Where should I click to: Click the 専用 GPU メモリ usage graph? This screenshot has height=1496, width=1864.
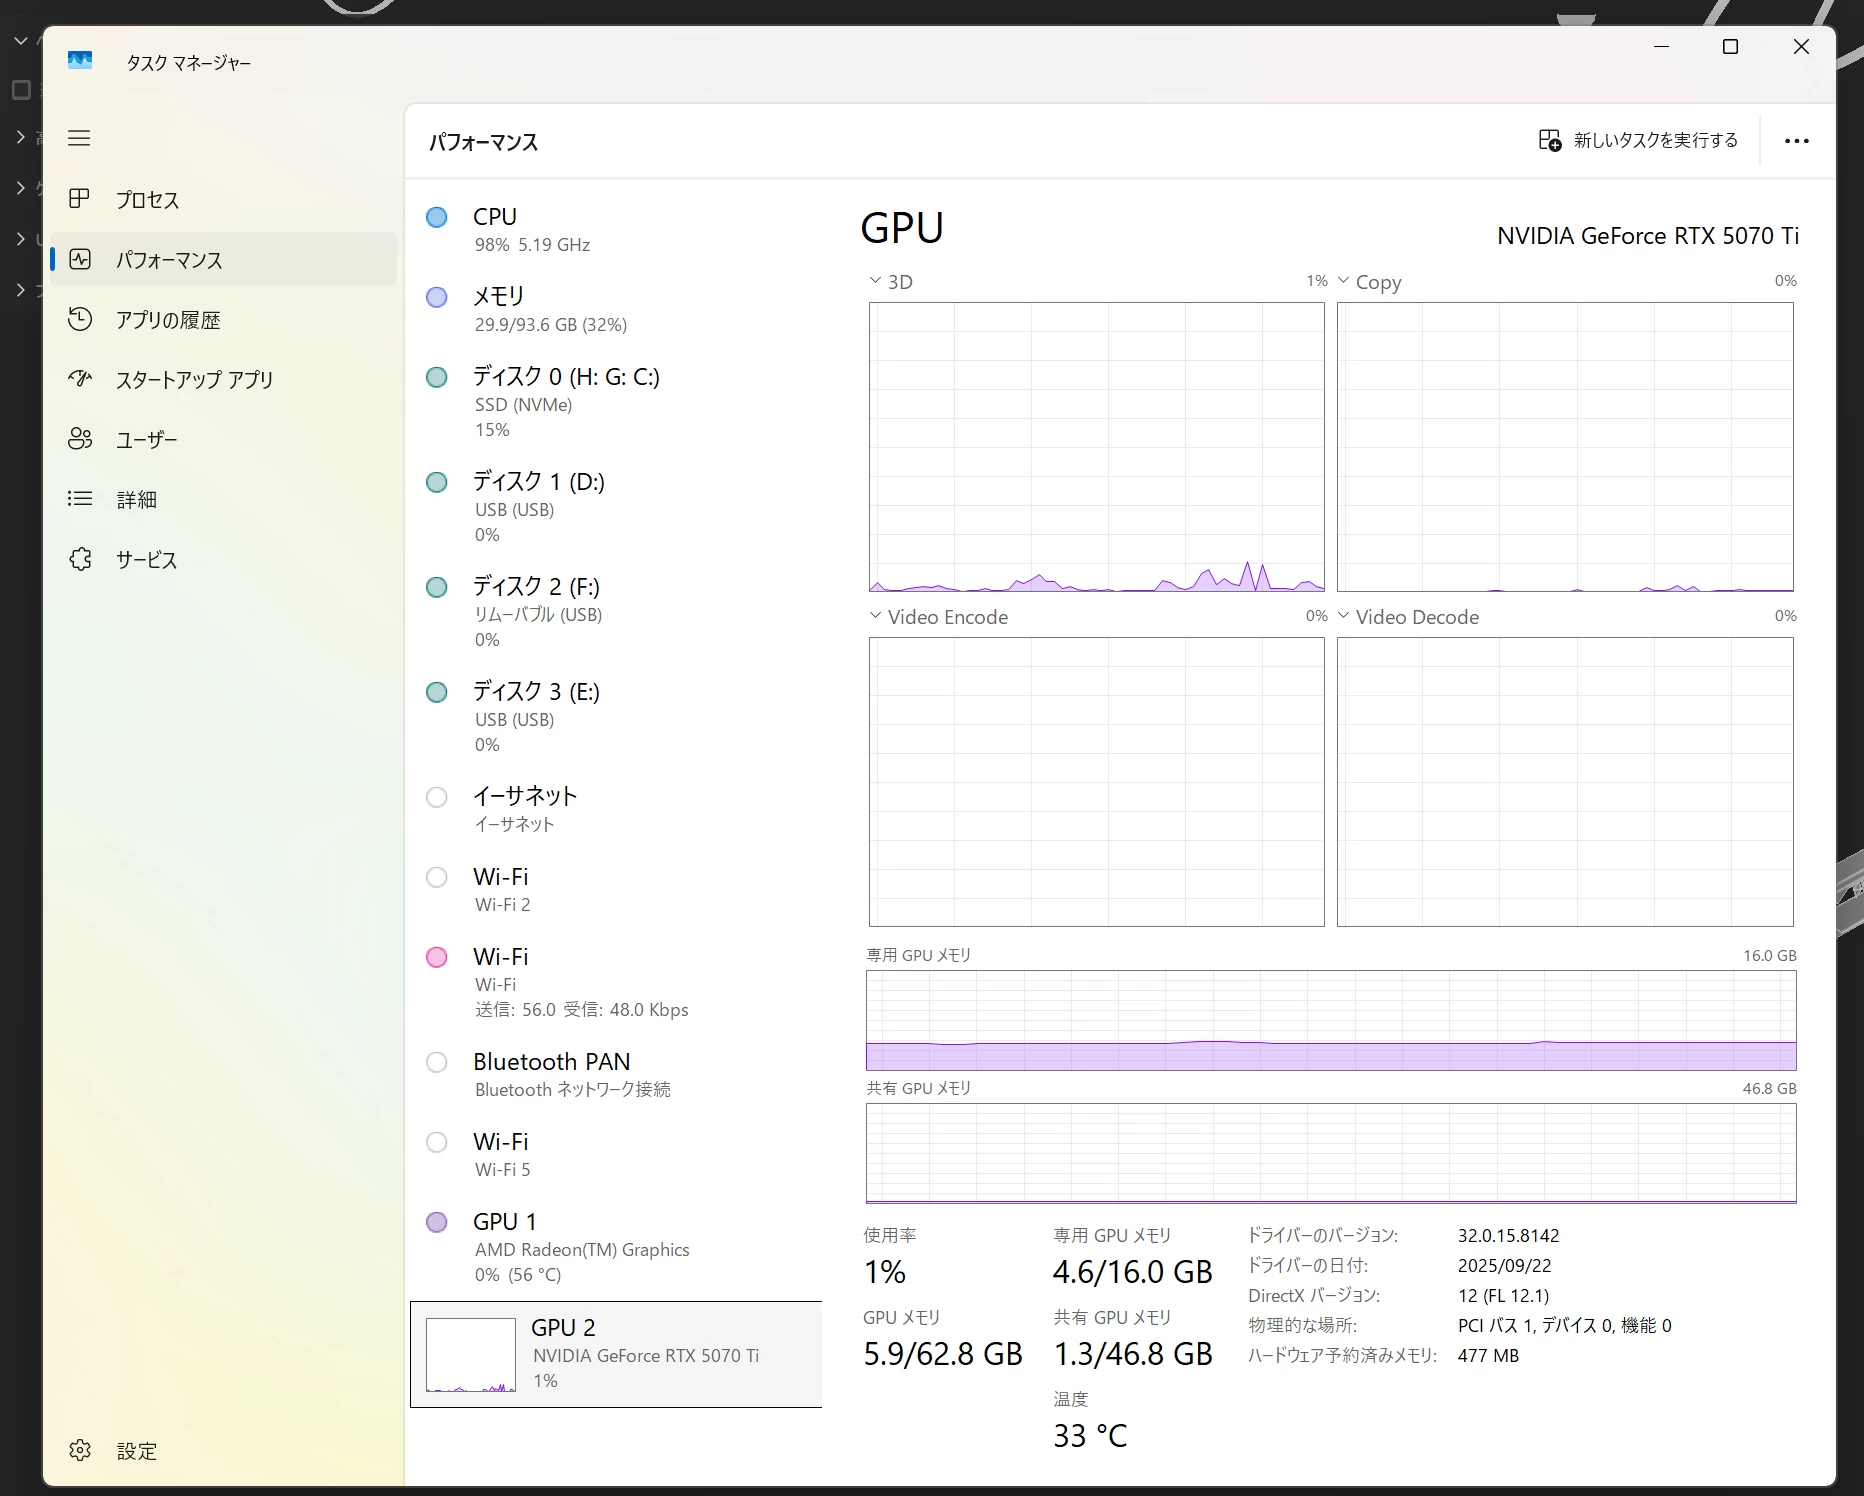pos(1331,1020)
